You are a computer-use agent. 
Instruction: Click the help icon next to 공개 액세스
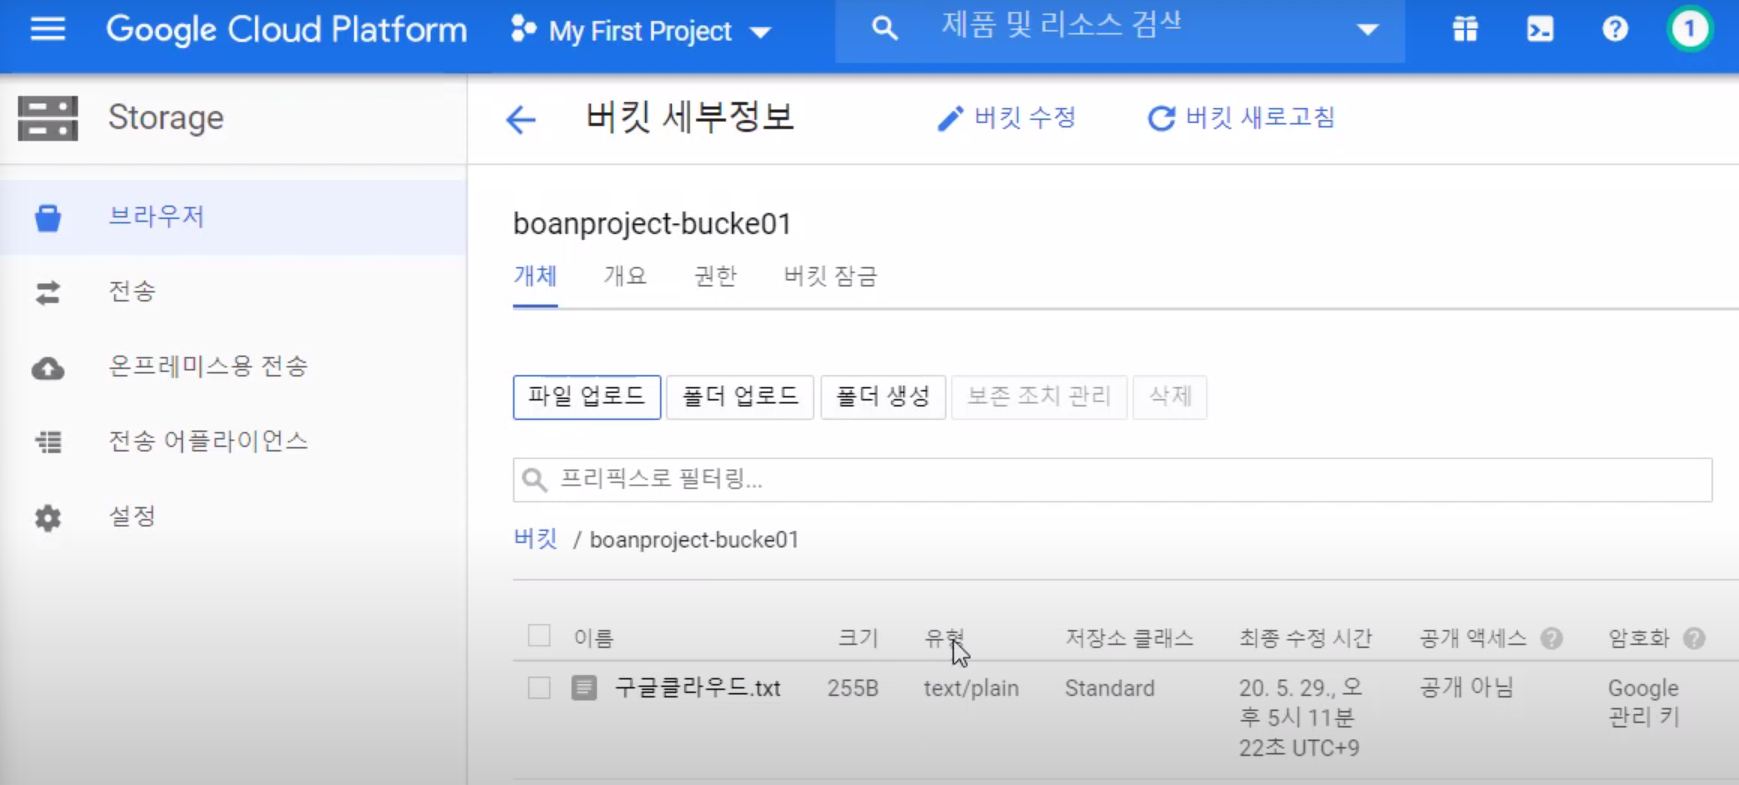coord(1551,638)
